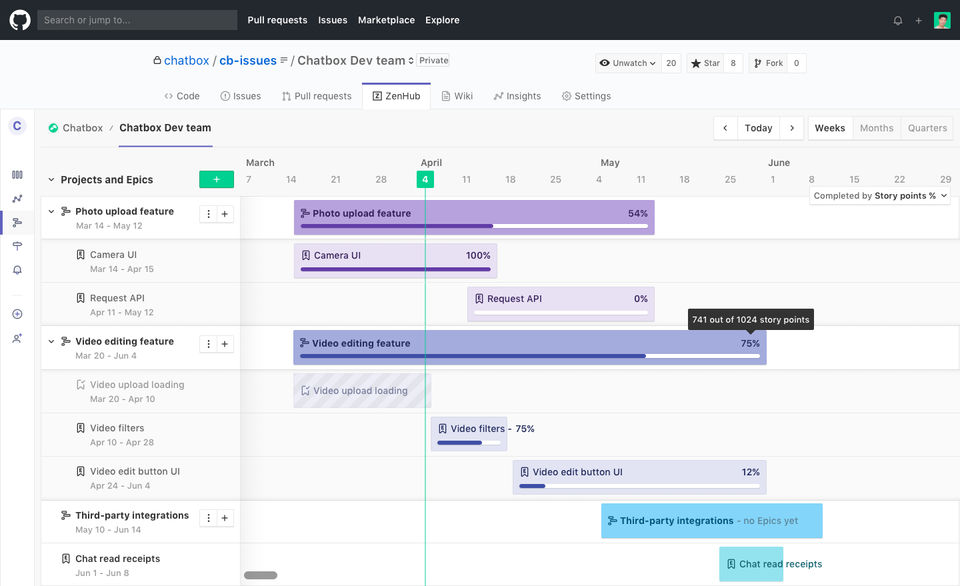
Task: Click the horizontal scrollbar at bottom of timeline
Action: (x=261, y=575)
